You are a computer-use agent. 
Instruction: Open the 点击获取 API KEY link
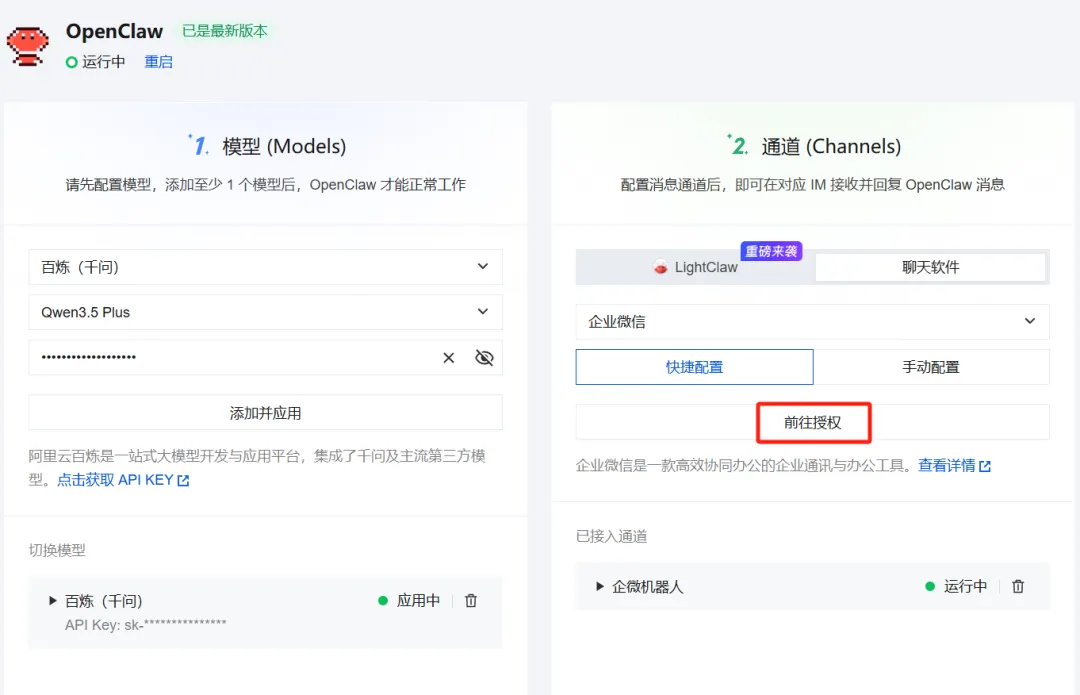coord(115,480)
